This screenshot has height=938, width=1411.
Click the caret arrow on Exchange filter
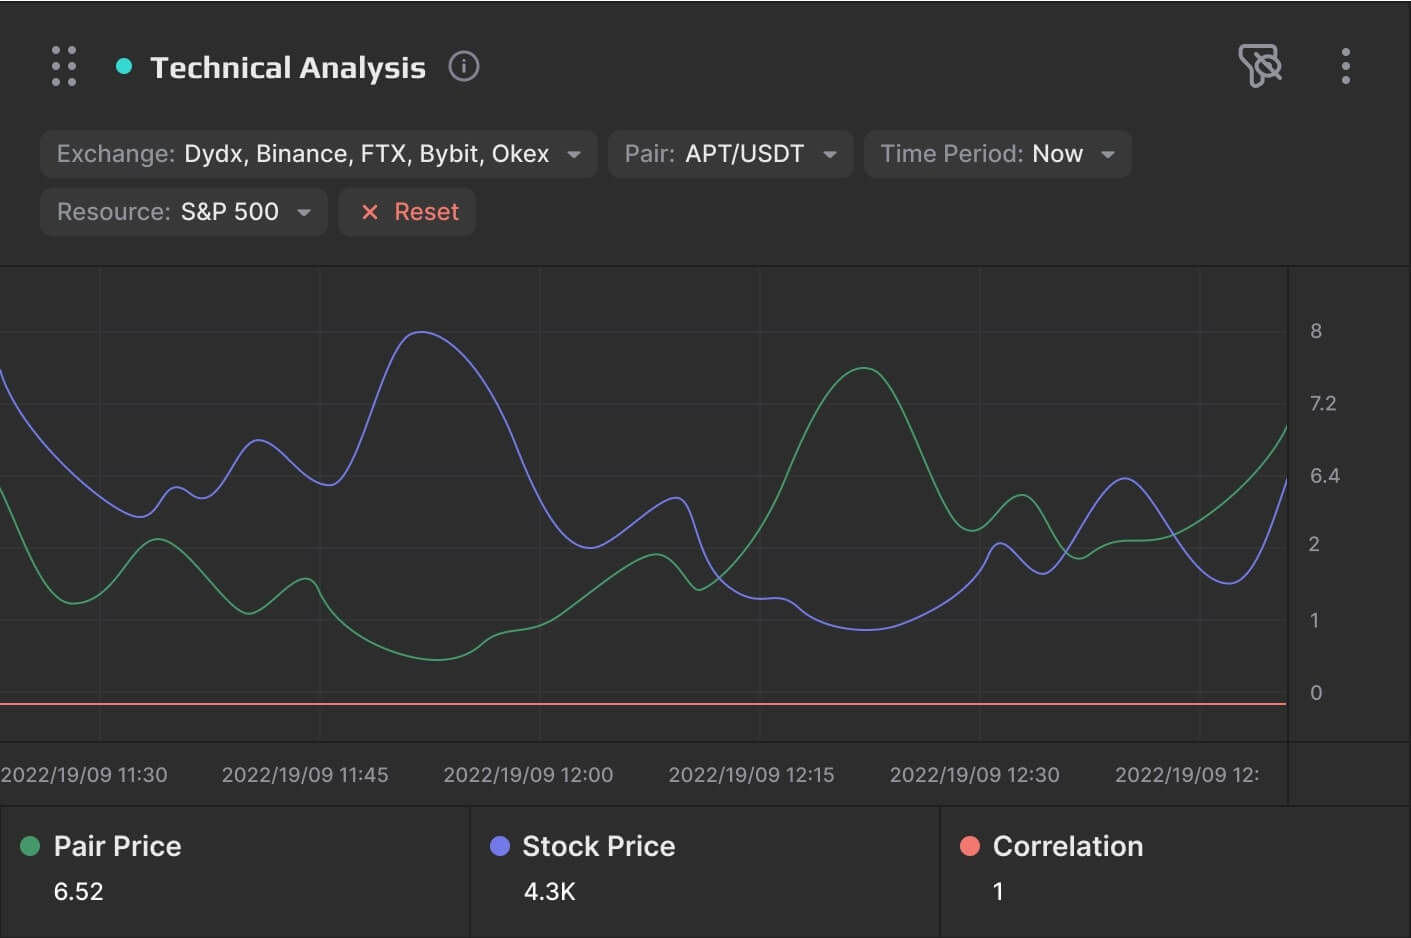click(574, 155)
